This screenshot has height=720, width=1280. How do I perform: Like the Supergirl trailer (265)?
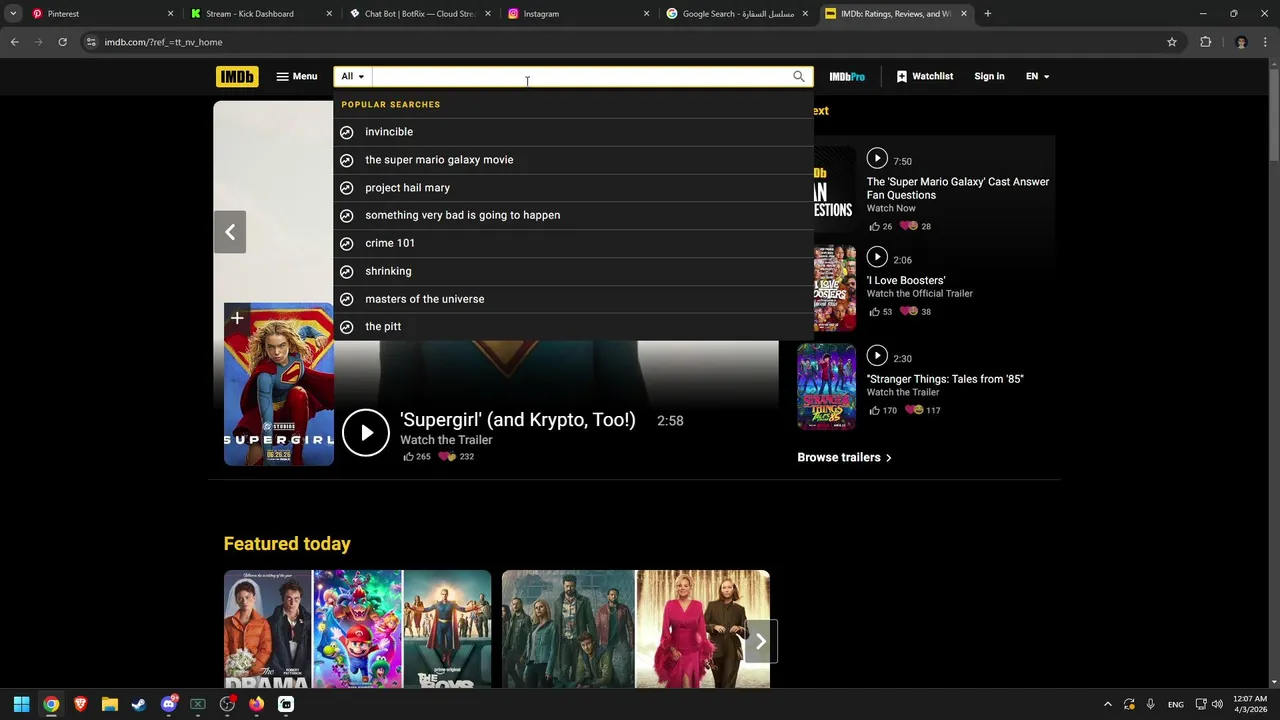point(416,457)
